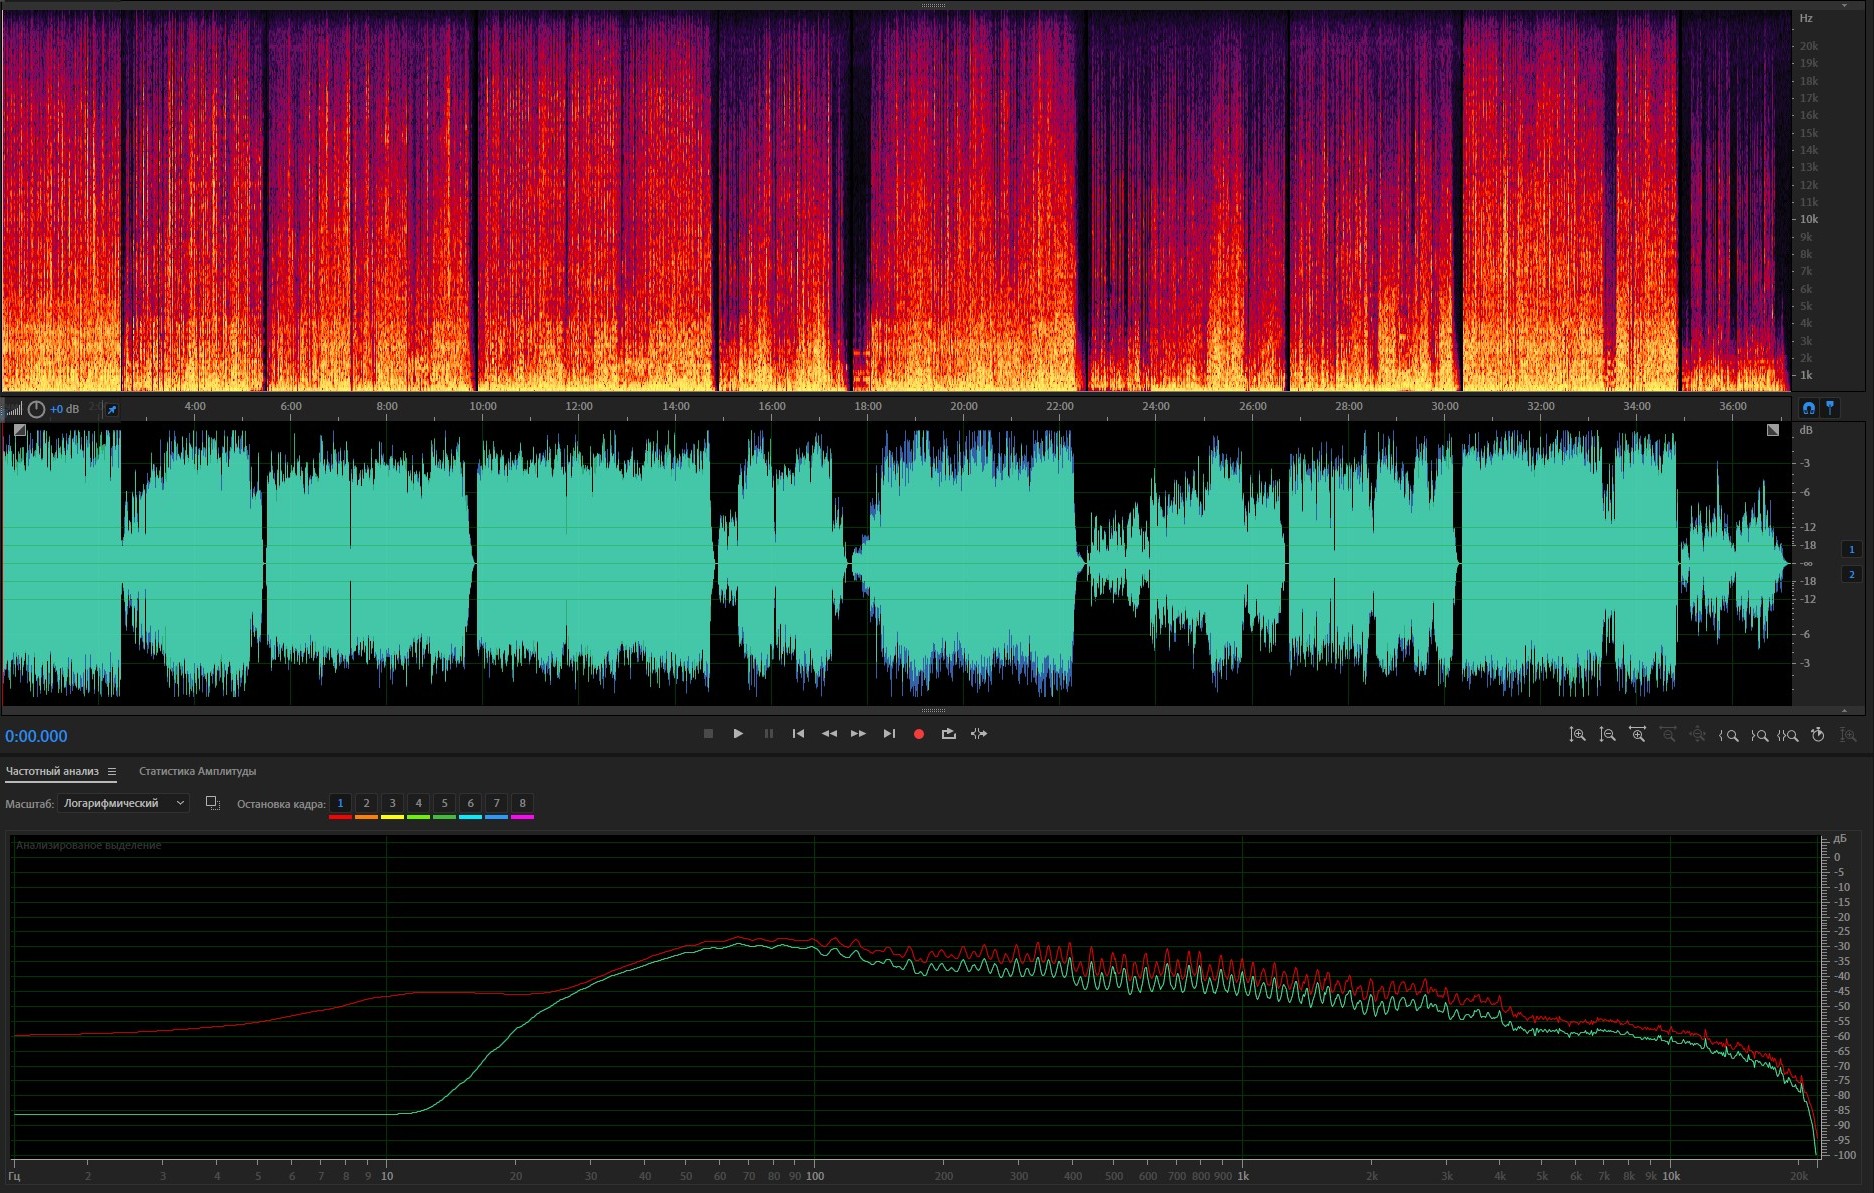Screen dimensions: 1874x1193
Task: Click hold frame button 2
Action: click(366, 803)
